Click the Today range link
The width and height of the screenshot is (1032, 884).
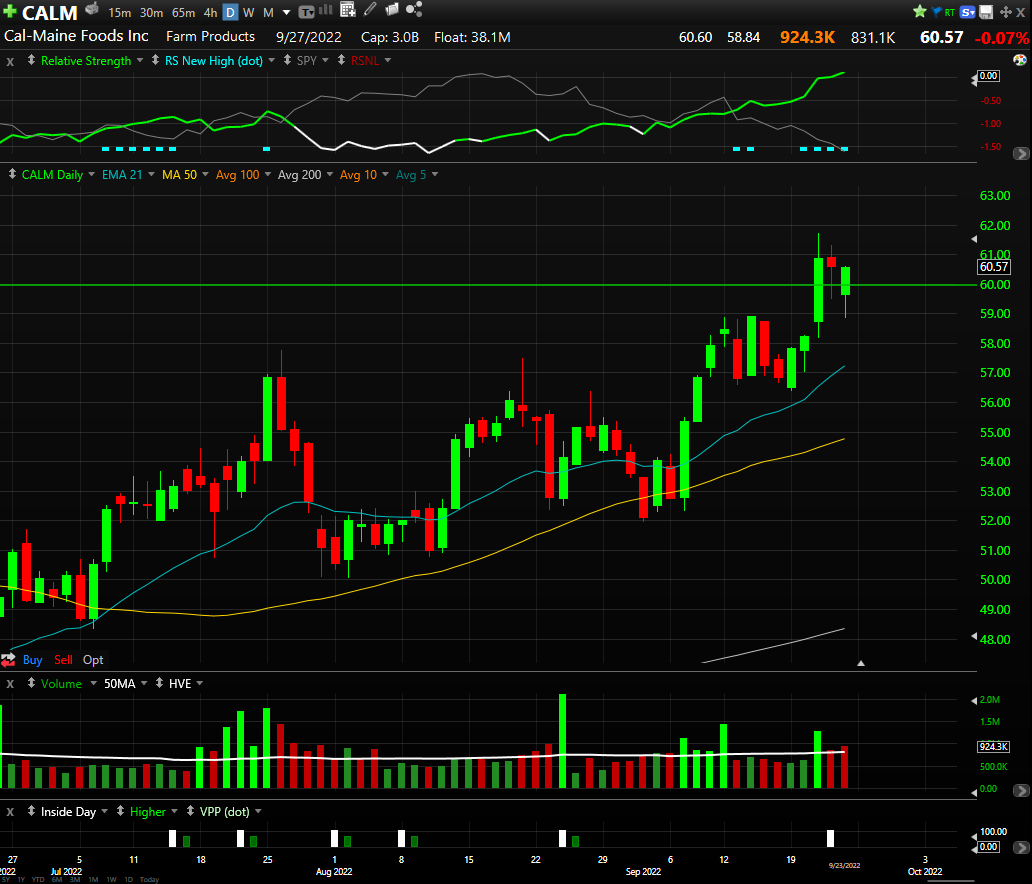coord(149,879)
